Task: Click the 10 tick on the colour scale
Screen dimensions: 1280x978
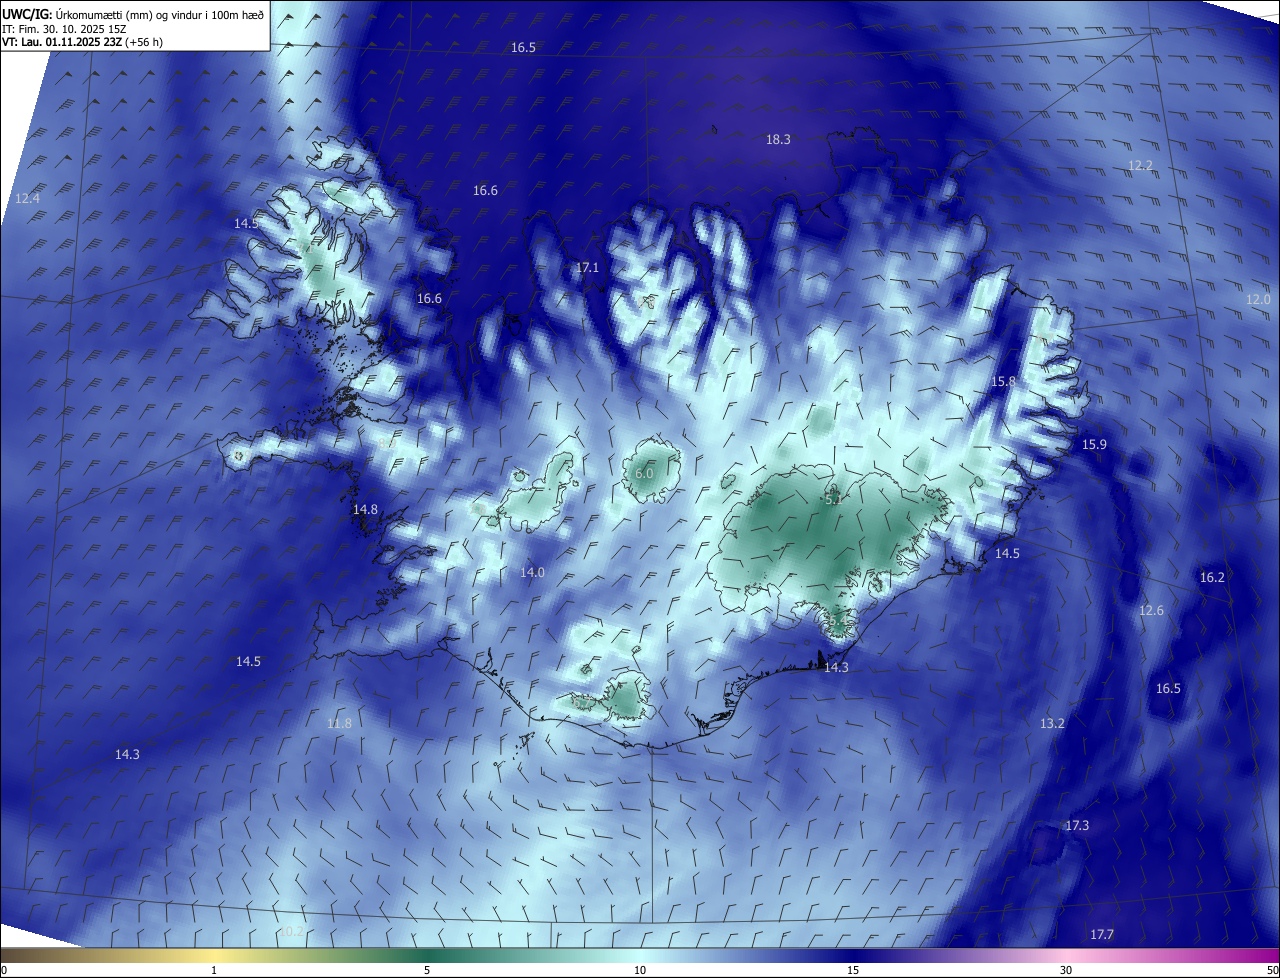Action: 640,970
